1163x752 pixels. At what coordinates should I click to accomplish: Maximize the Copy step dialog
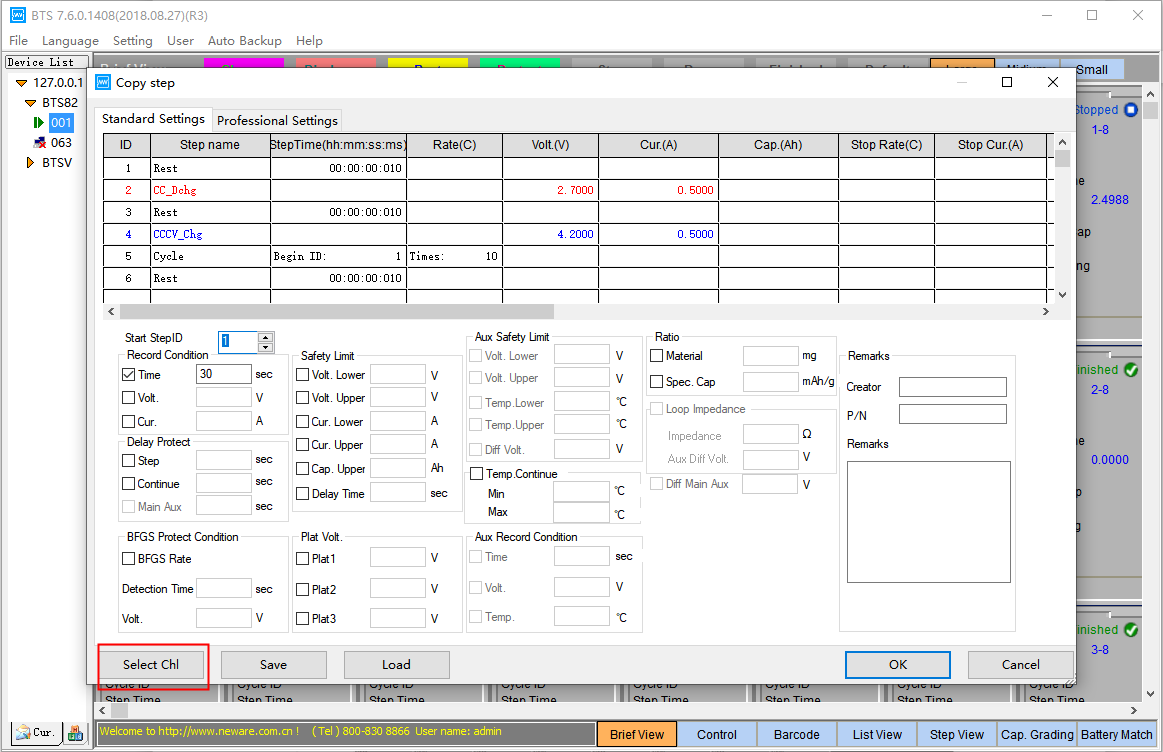1006,82
